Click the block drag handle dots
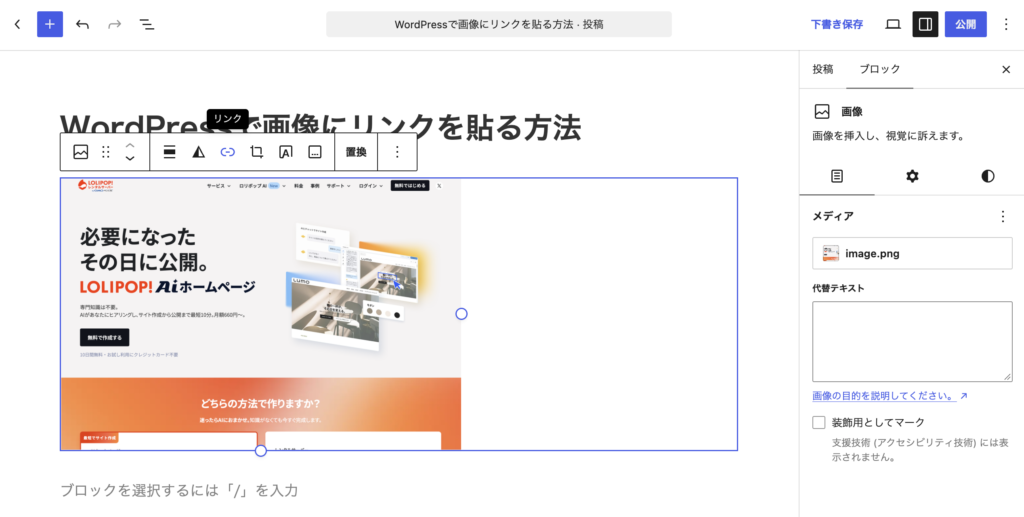1024x517 pixels. click(106, 152)
